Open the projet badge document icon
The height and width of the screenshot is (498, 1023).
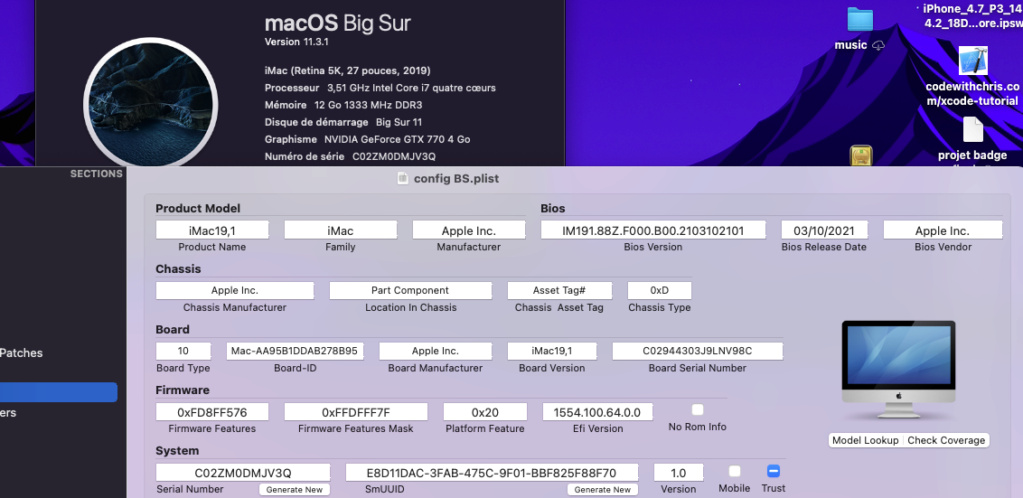(x=972, y=129)
